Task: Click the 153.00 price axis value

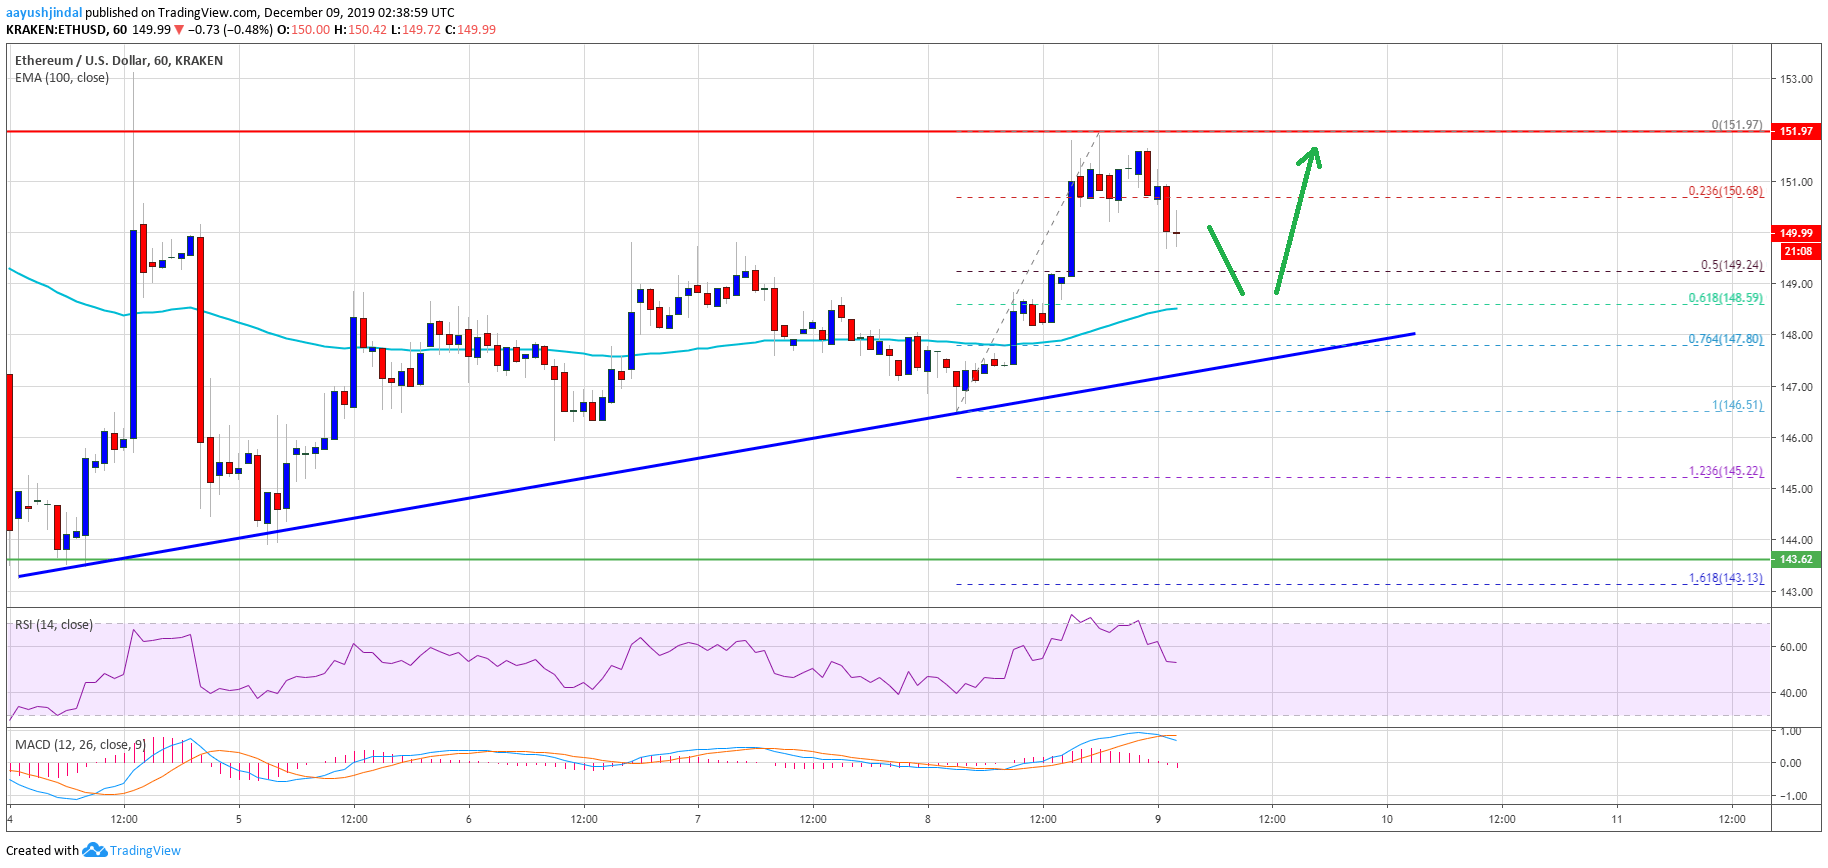Action: click(1796, 79)
